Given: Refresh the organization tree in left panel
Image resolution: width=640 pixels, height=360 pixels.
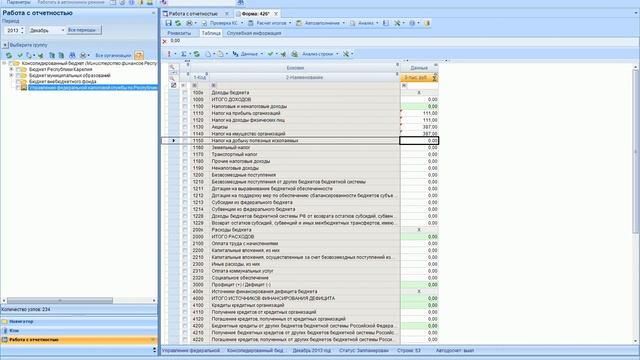Looking at the screenshot, I should point(9,55).
